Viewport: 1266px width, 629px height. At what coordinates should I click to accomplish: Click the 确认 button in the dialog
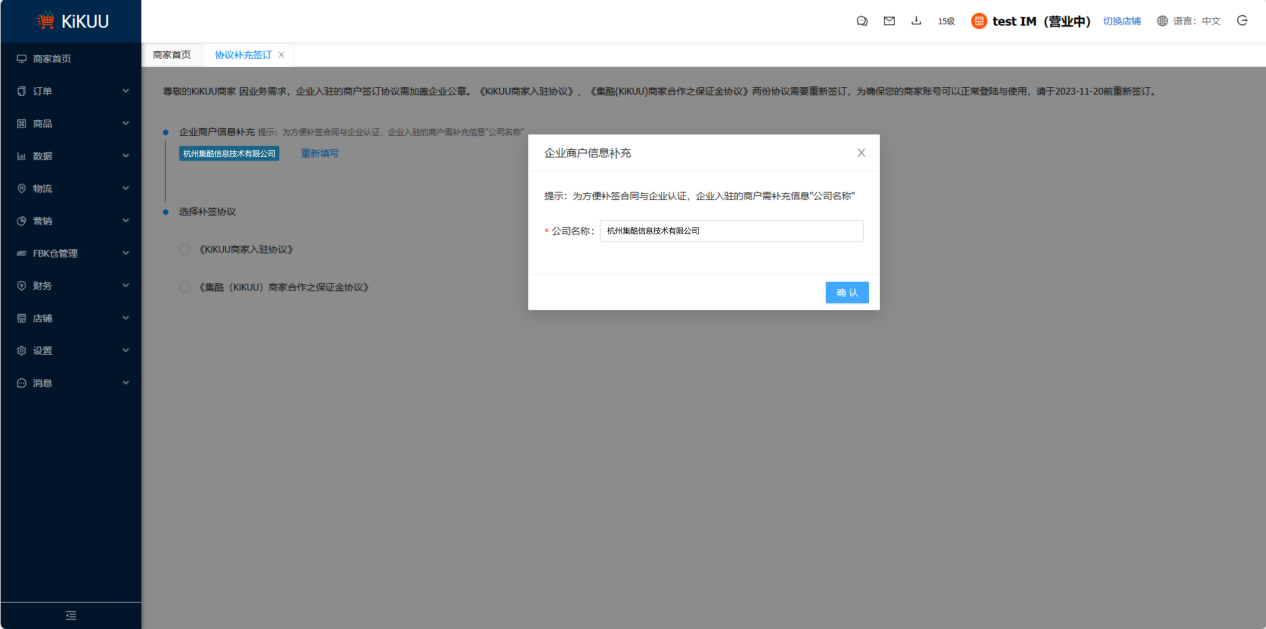pos(847,292)
